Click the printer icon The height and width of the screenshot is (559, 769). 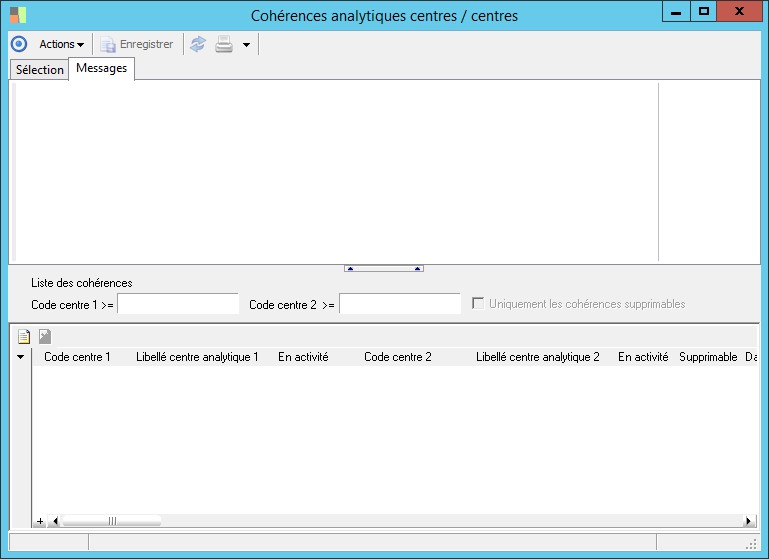coord(224,44)
